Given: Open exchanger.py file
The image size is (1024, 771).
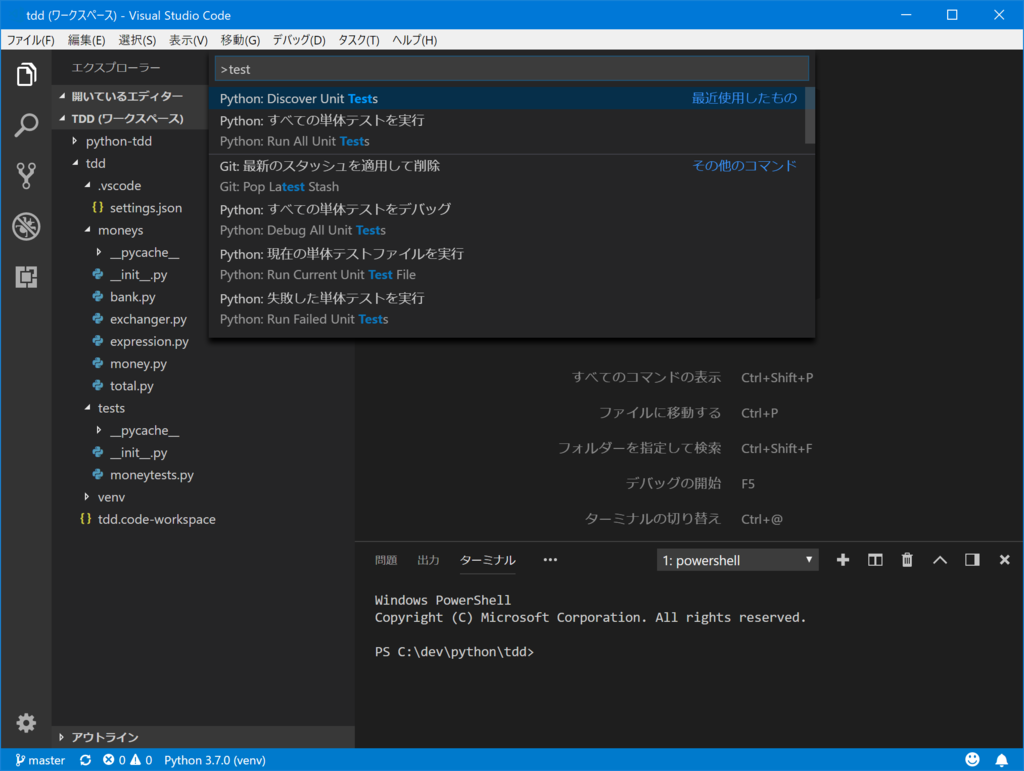Looking at the screenshot, I should click(148, 319).
